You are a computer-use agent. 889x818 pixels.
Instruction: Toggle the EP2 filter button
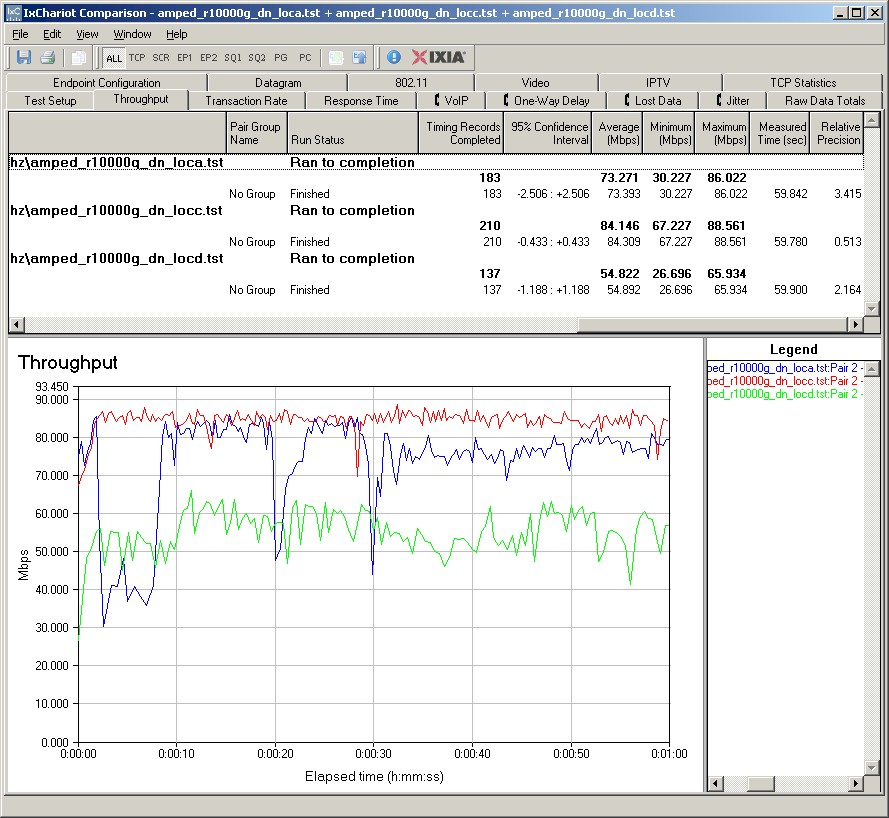(x=209, y=57)
